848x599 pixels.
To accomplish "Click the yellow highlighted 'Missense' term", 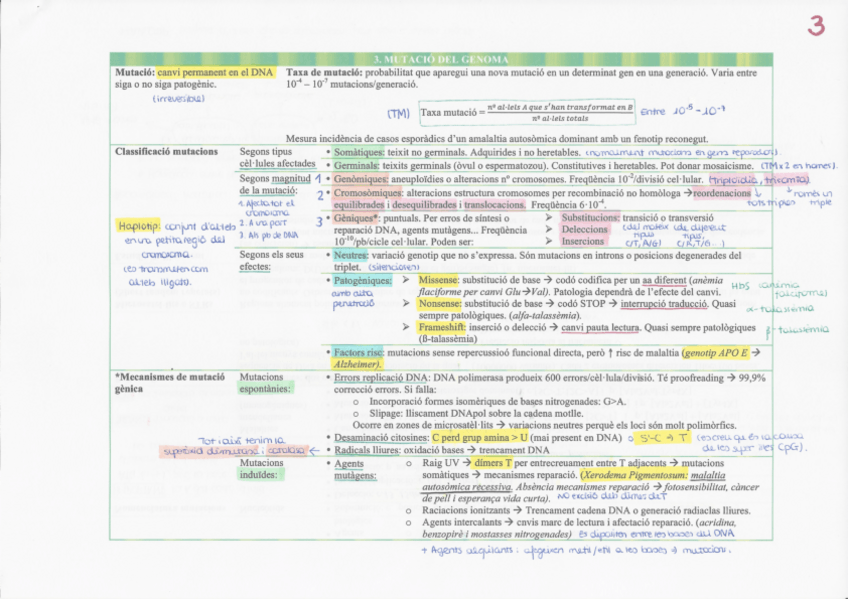I will coord(438,281).
